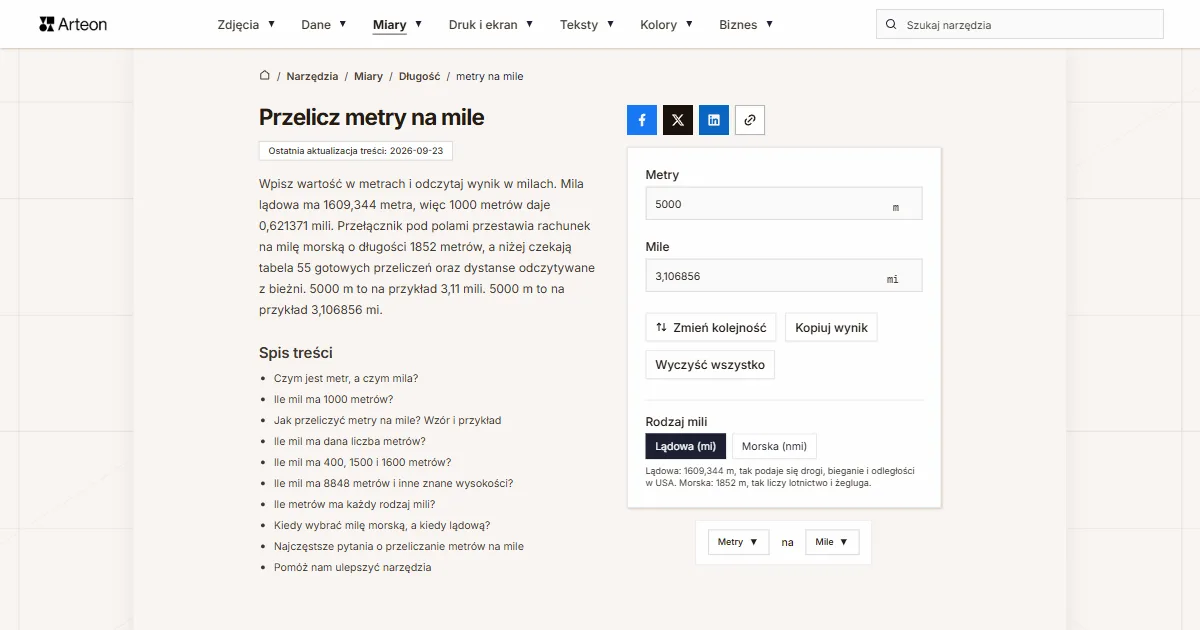Open the Miary menu
The width and height of the screenshot is (1200, 630).
397,25
